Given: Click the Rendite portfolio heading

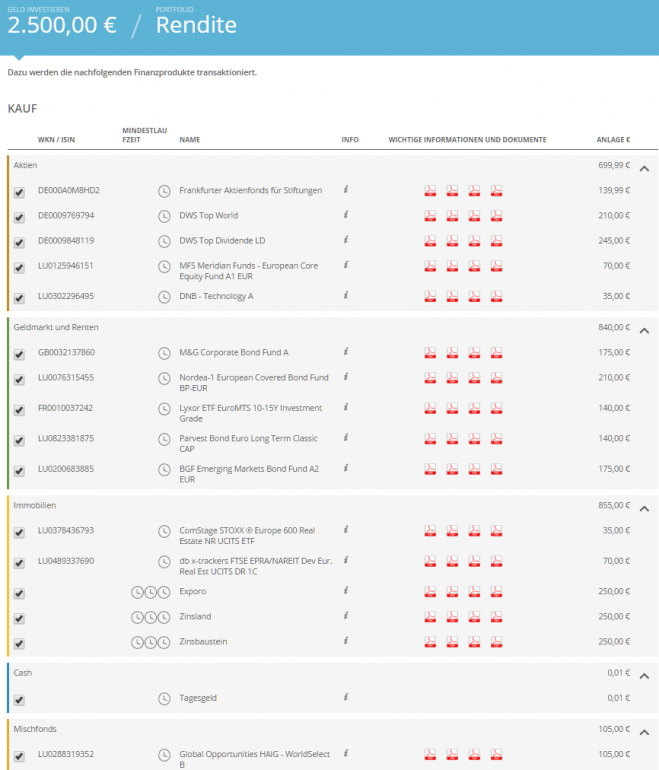Looking at the screenshot, I should click(x=196, y=25).
